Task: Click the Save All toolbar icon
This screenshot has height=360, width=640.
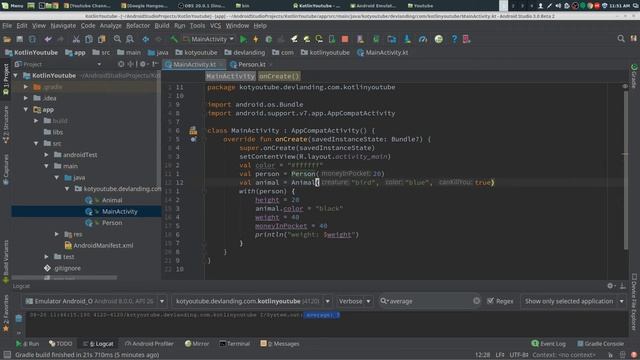Action: [x=20, y=39]
